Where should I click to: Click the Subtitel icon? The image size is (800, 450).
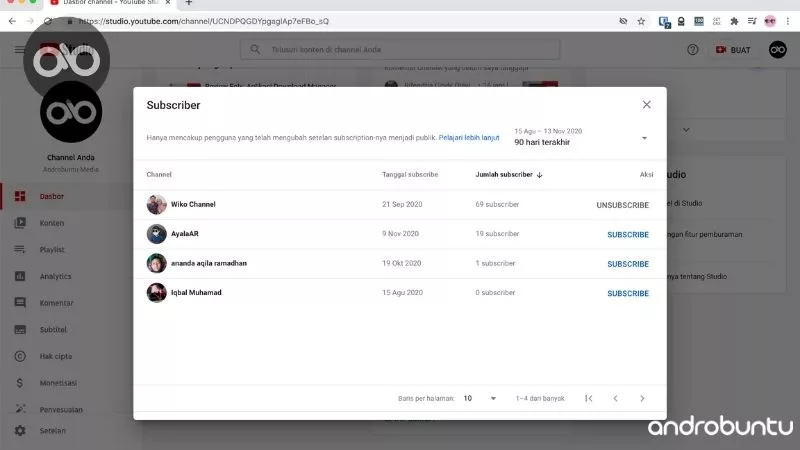pyautogui.click(x=20, y=330)
